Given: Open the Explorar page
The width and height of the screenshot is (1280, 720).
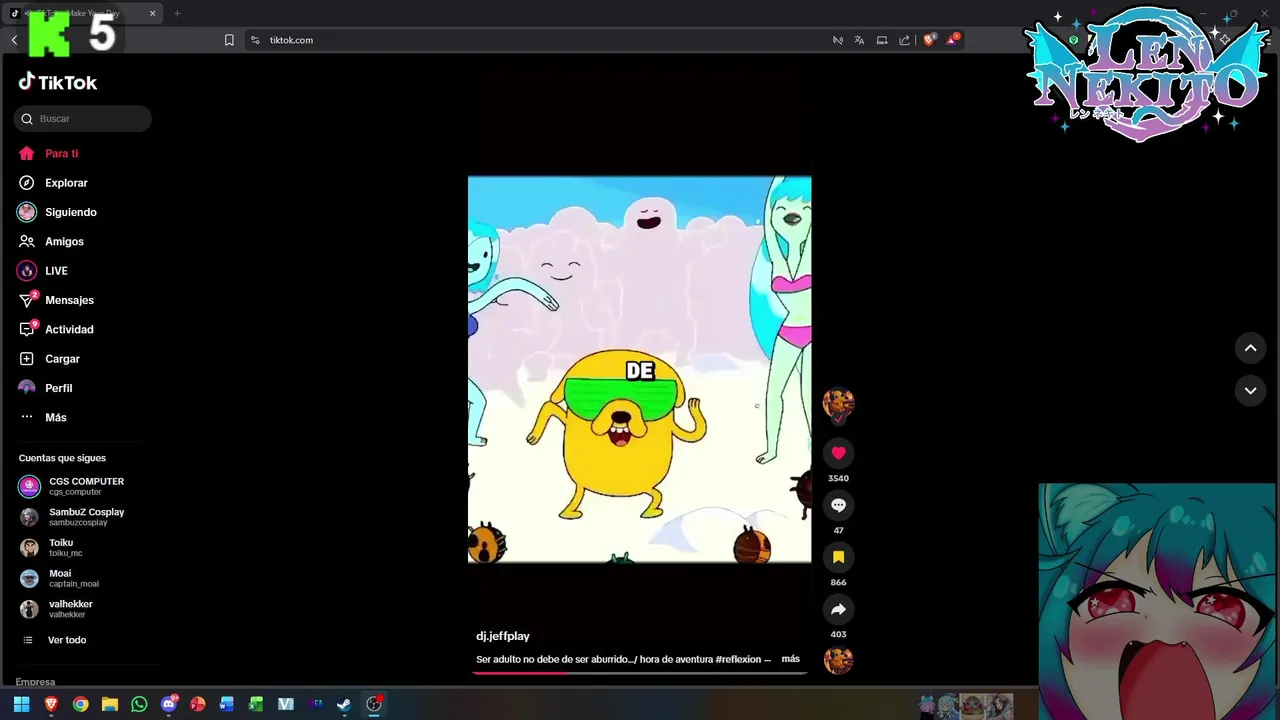Looking at the screenshot, I should pyautogui.click(x=53, y=183).
